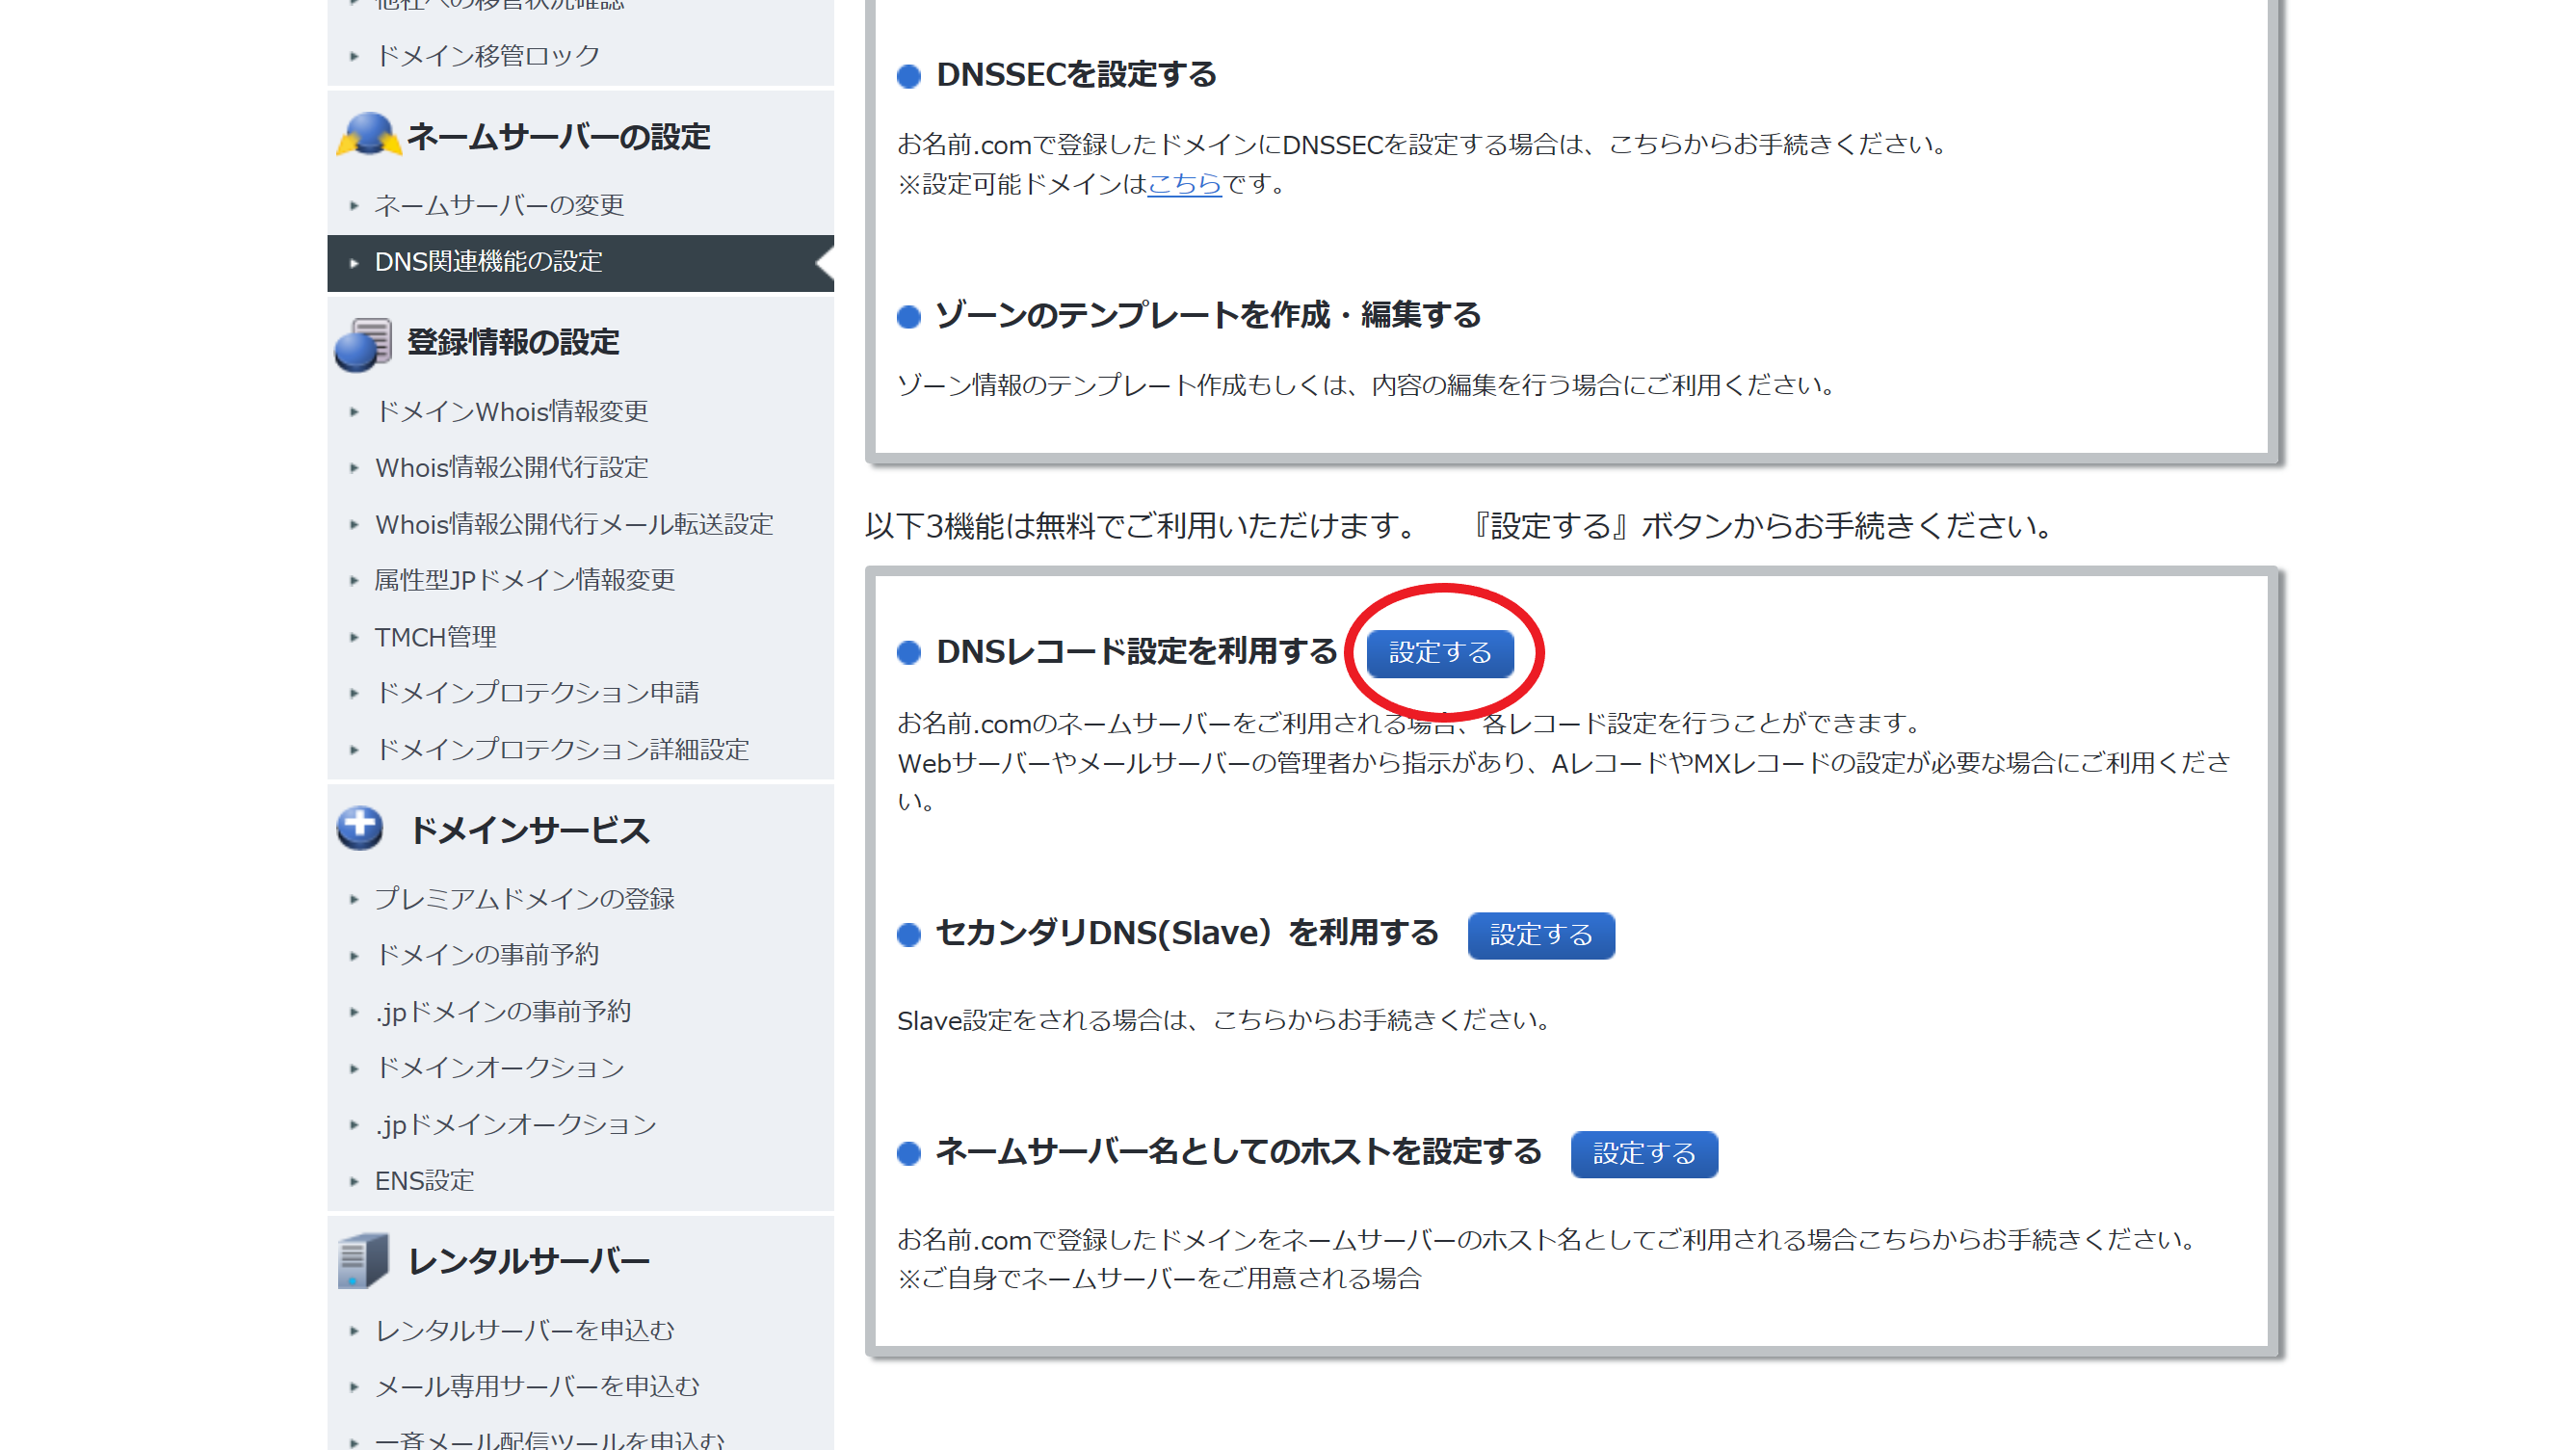This screenshot has width=2576, height=1450.
Task: Open ドメインWhois情報変更 sidebar item
Action: pos(510,411)
